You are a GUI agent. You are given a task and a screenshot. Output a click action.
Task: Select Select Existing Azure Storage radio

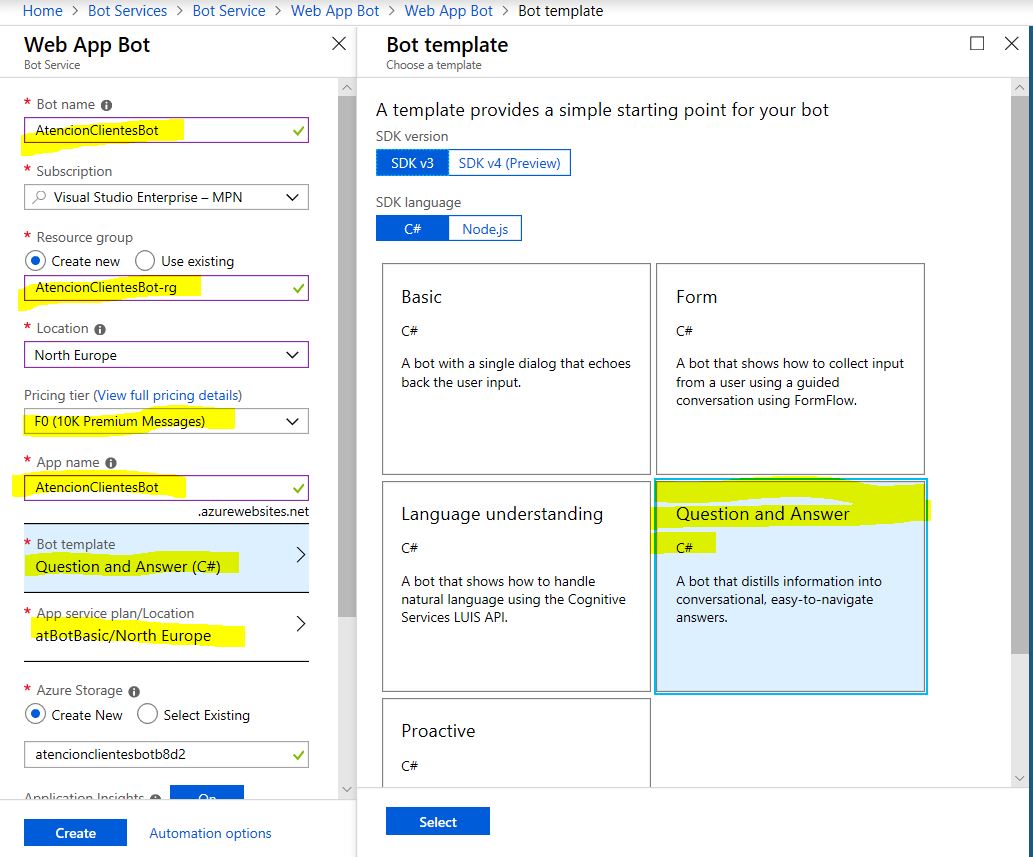[x=148, y=715]
